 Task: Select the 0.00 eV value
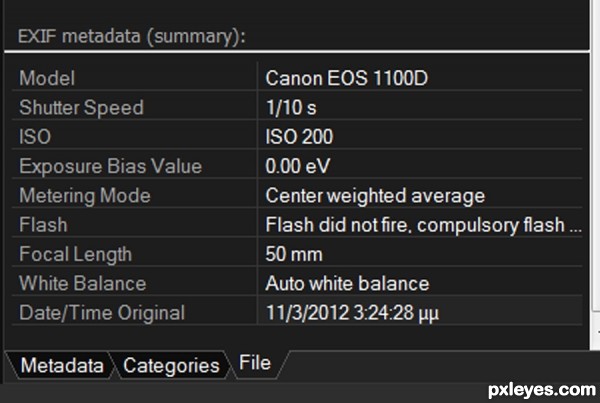(x=298, y=166)
